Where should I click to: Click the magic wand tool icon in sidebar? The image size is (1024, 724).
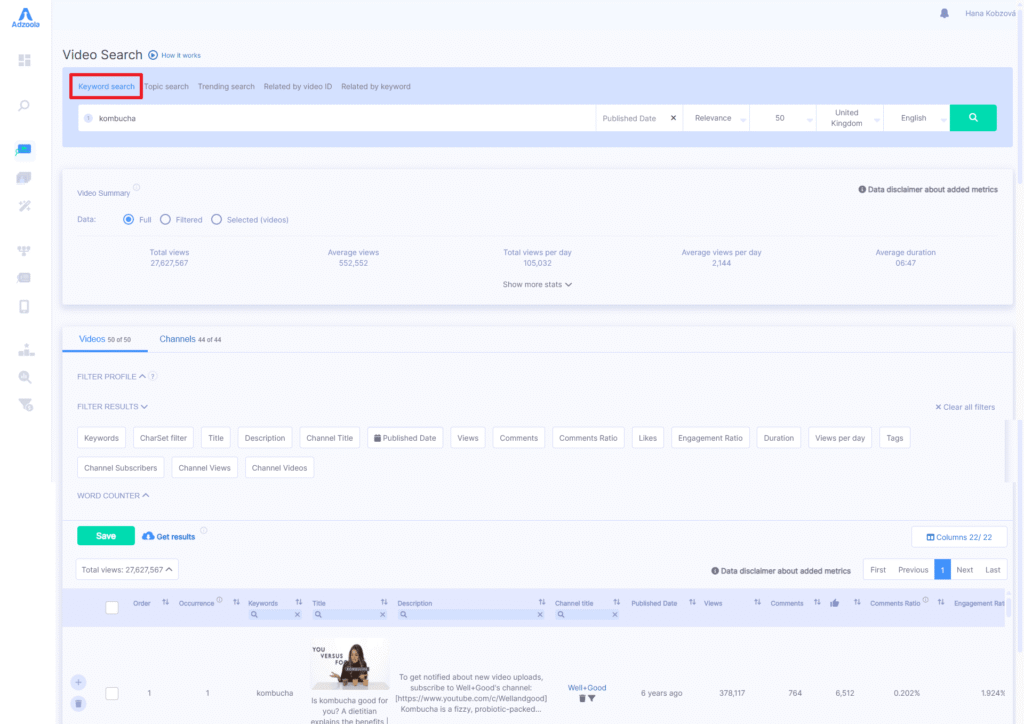tap(25, 206)
